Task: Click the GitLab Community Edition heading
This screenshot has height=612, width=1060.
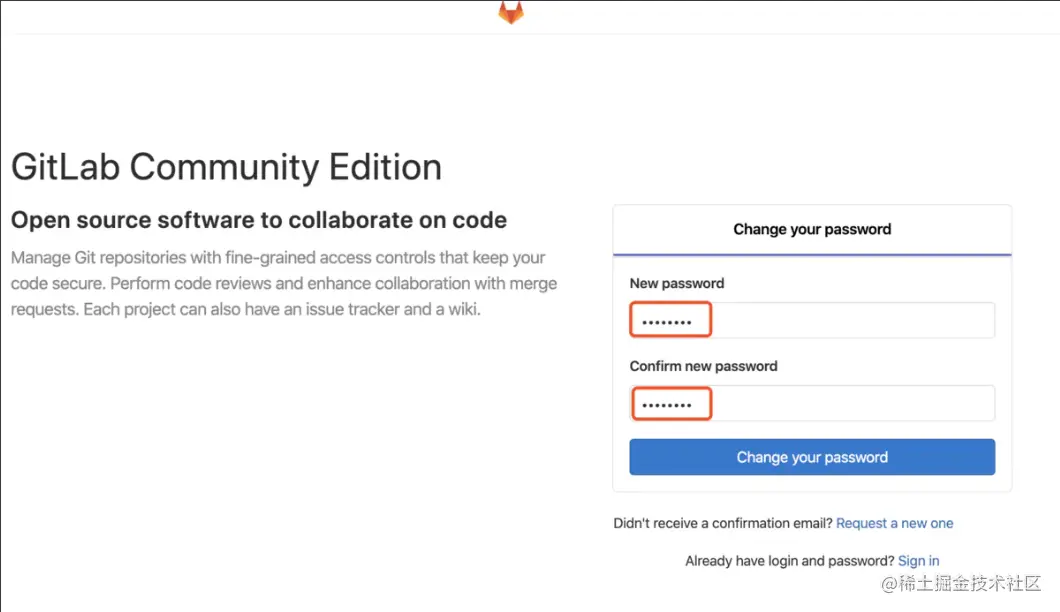Action: 226,167
